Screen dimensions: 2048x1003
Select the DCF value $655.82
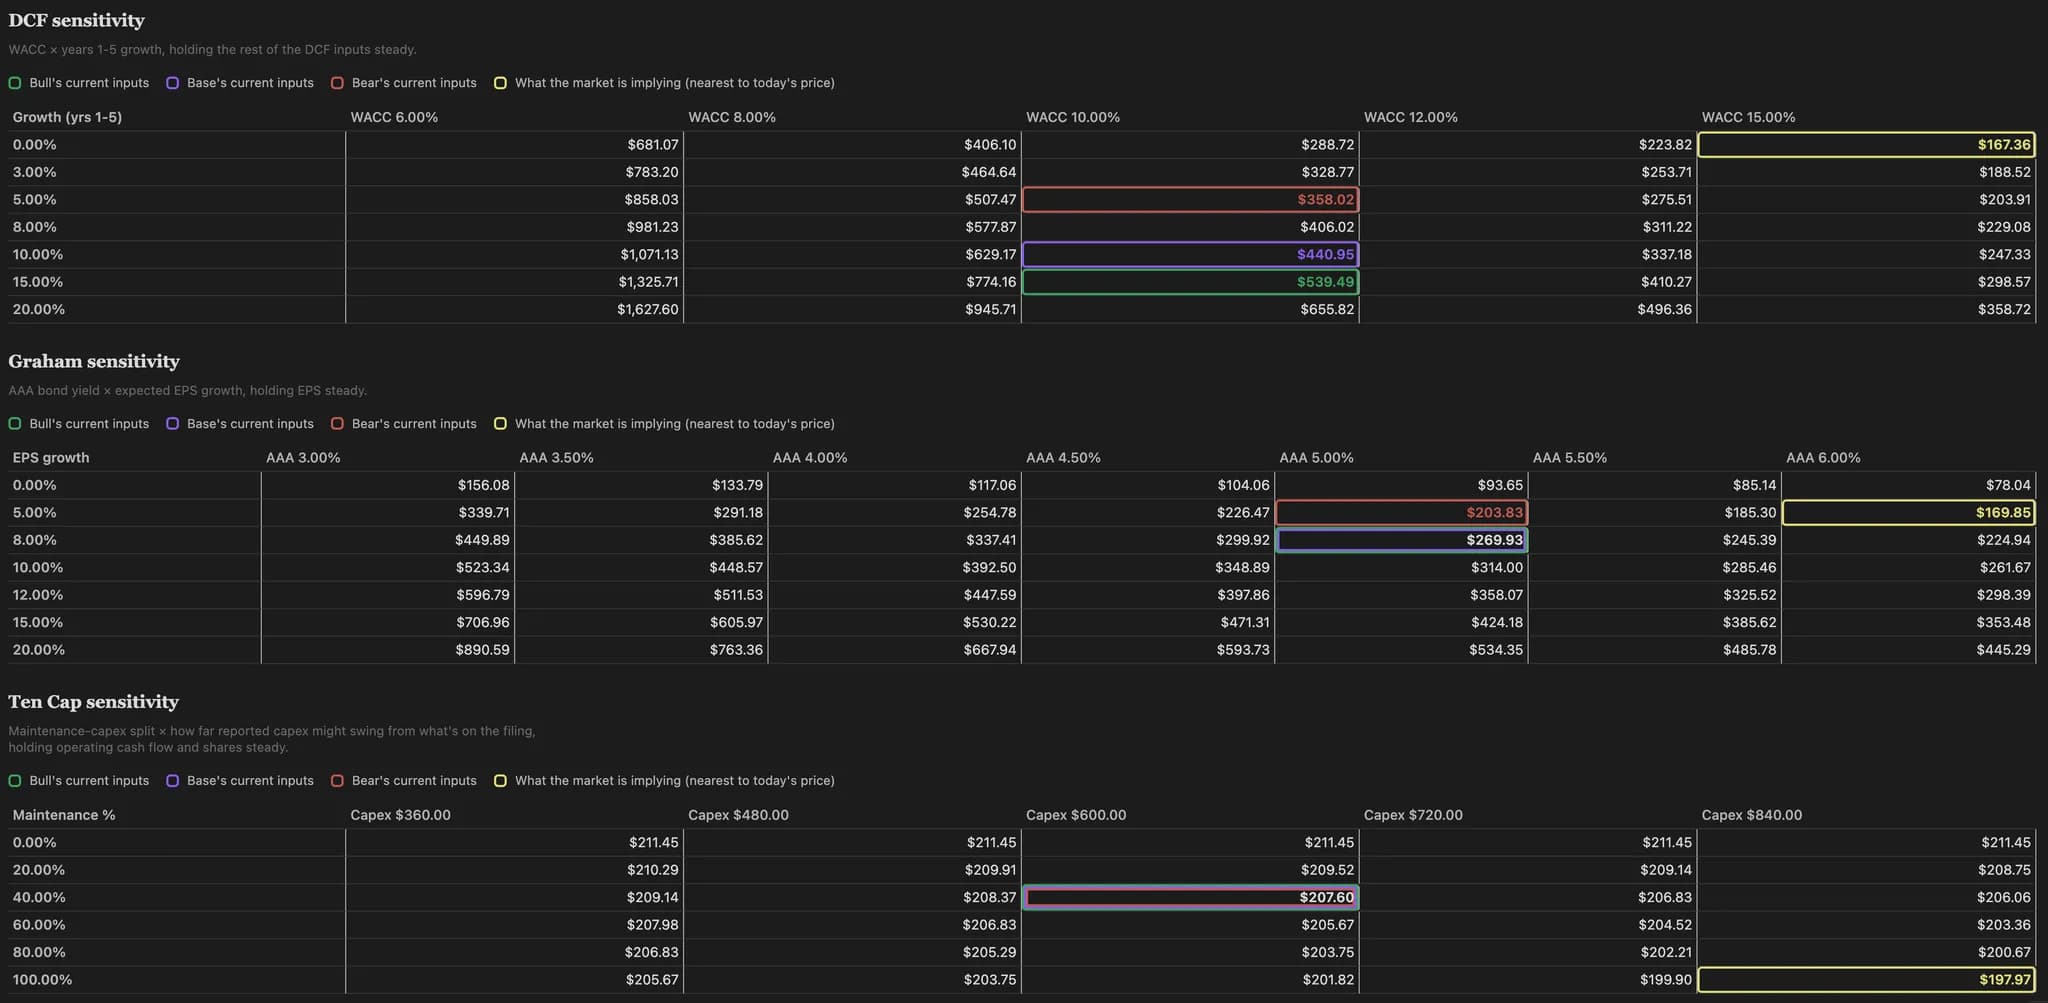(1327, 310)
